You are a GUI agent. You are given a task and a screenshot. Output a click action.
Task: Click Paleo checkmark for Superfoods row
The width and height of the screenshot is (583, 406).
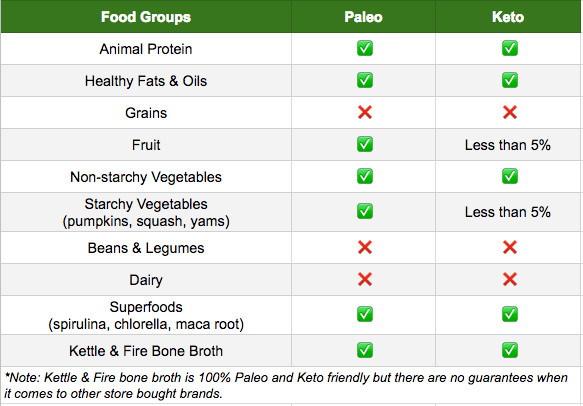click(x=365, y=314)
